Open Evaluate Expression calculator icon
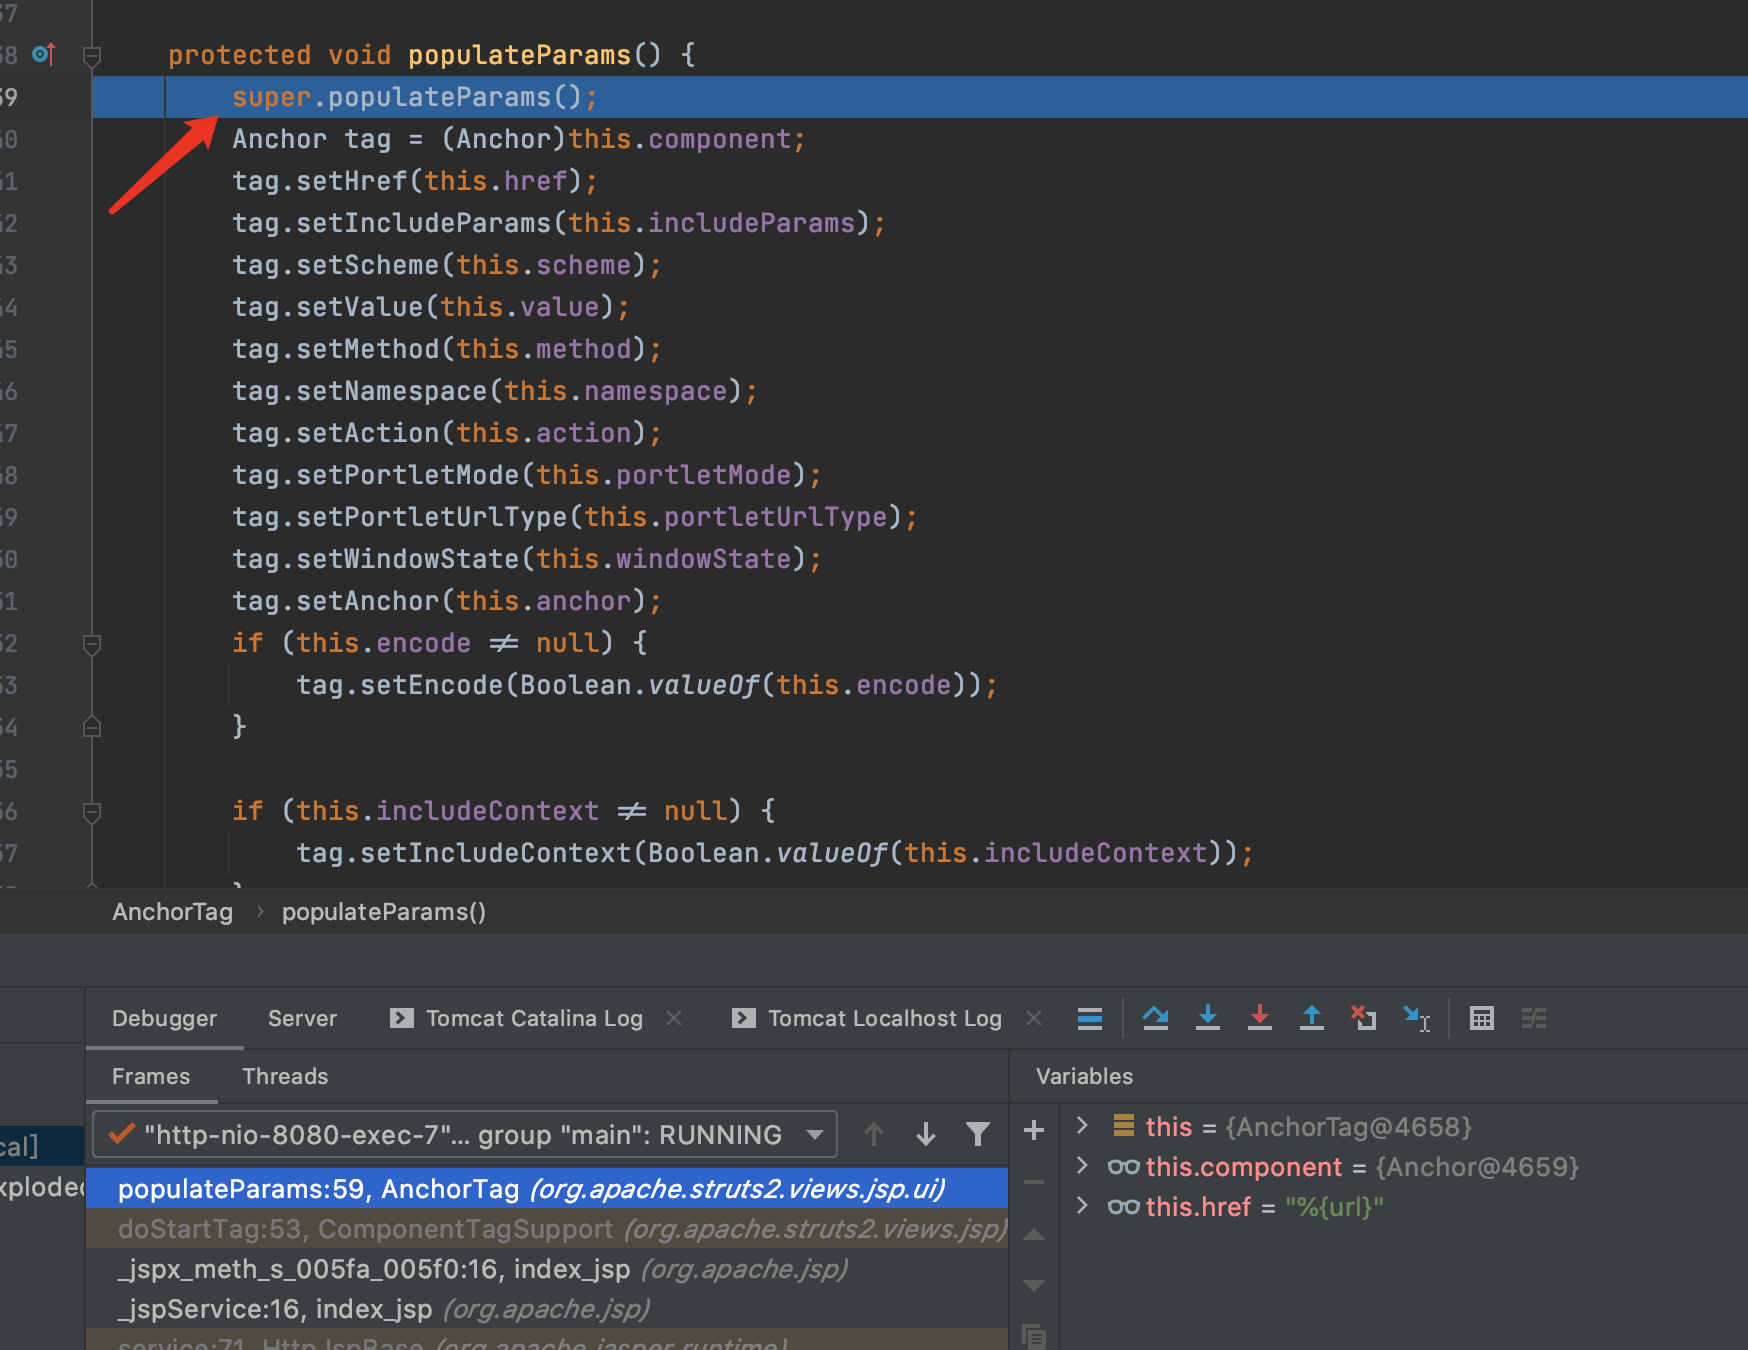Image resolution: width=1748 pixels, height=1350 pixels. coord(1482,1018)
